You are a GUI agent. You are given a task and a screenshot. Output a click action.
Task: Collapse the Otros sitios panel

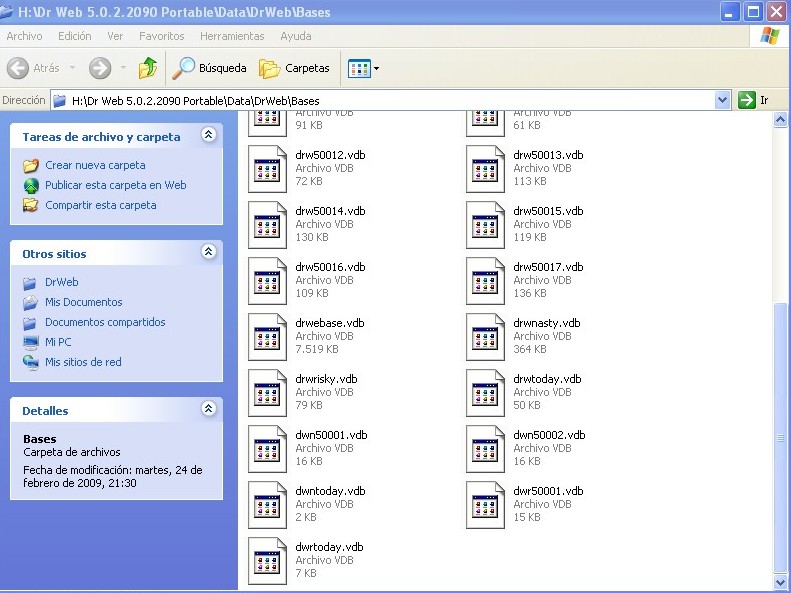(208, 253)
